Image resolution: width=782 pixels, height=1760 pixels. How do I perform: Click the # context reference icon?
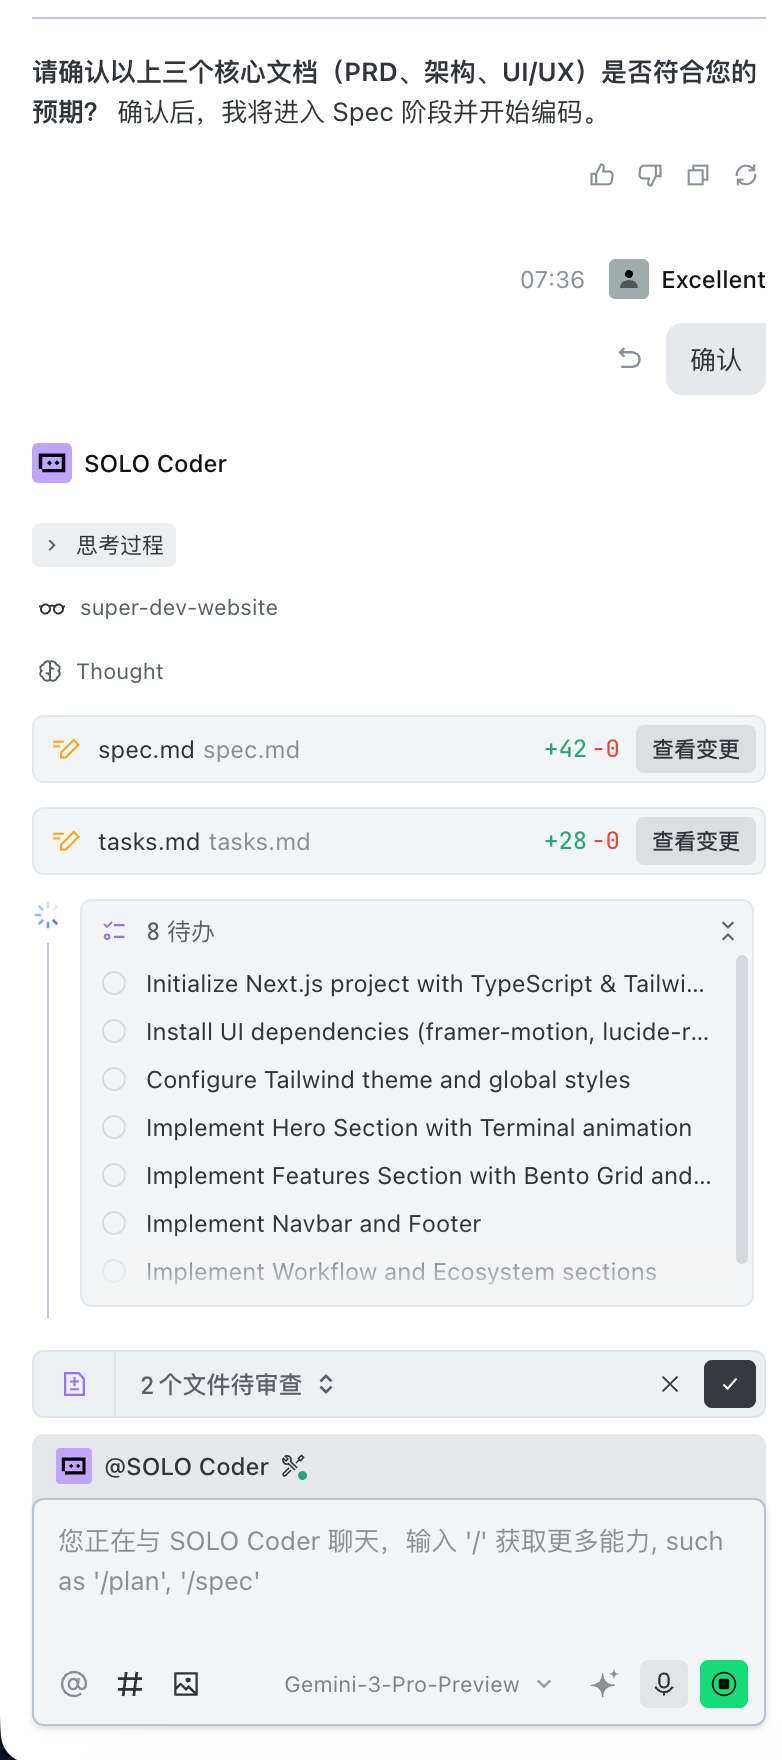[x=130, y=1684]
